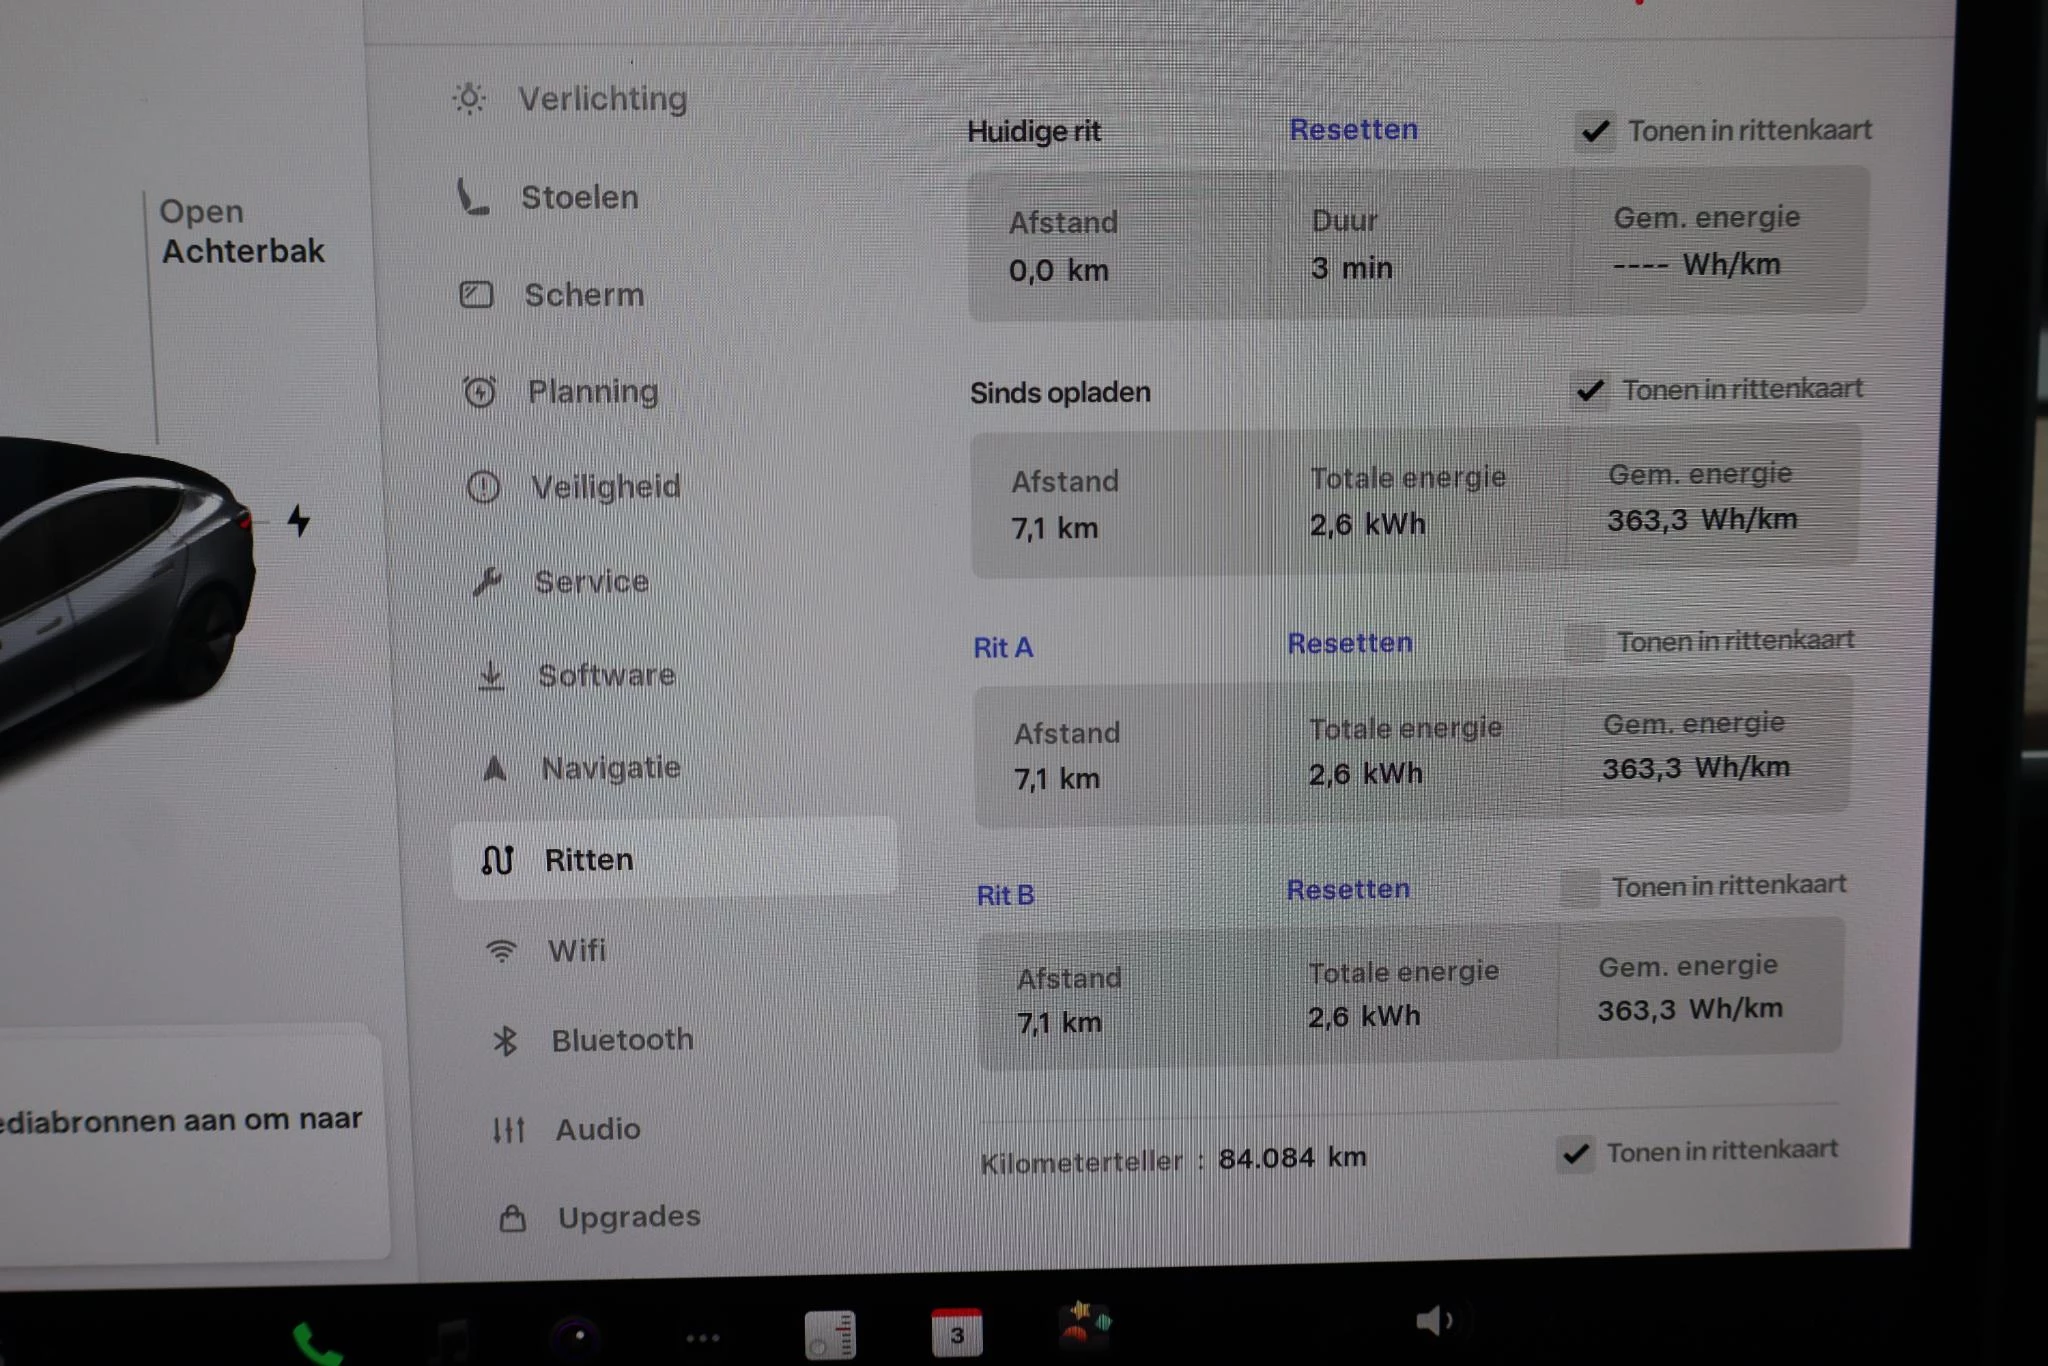Viewport: 2048px width, 1366px height.
Task: Open the camera app in bottom bar
Action: (x=578, y=1336)
